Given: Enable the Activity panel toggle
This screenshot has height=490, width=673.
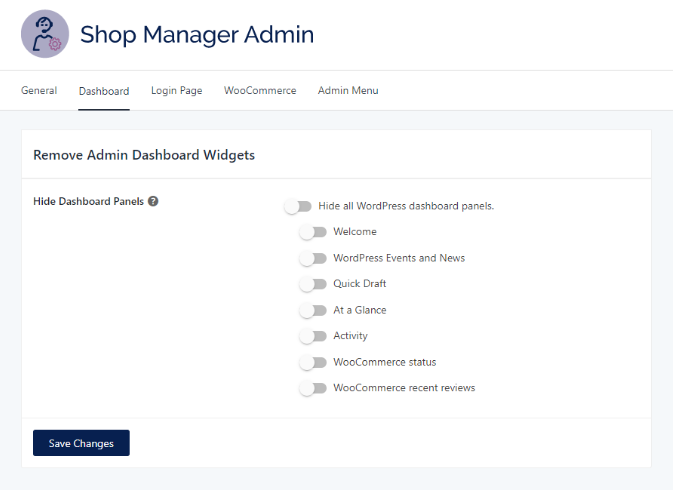Looking at the screenshot, I should 313,336.
